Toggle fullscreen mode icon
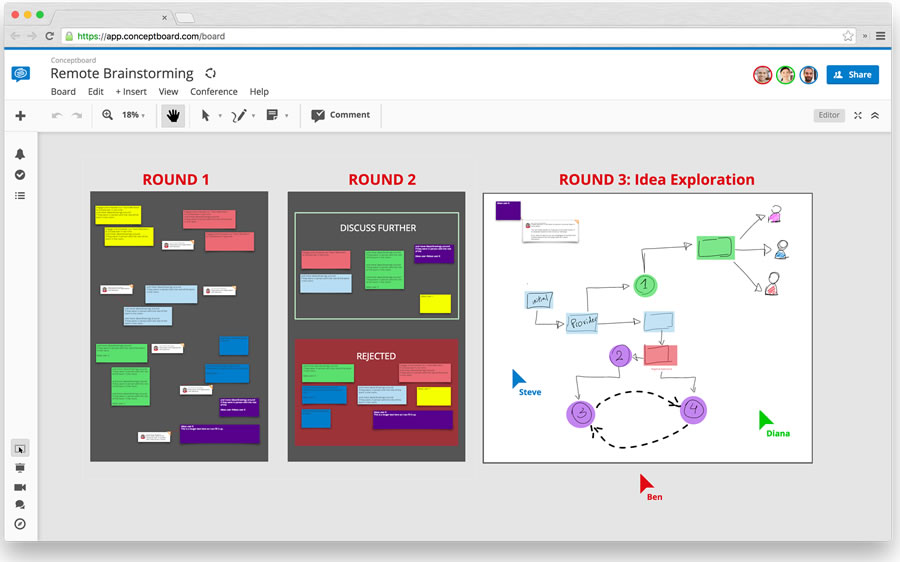900x562 pixels. (858, 115)
